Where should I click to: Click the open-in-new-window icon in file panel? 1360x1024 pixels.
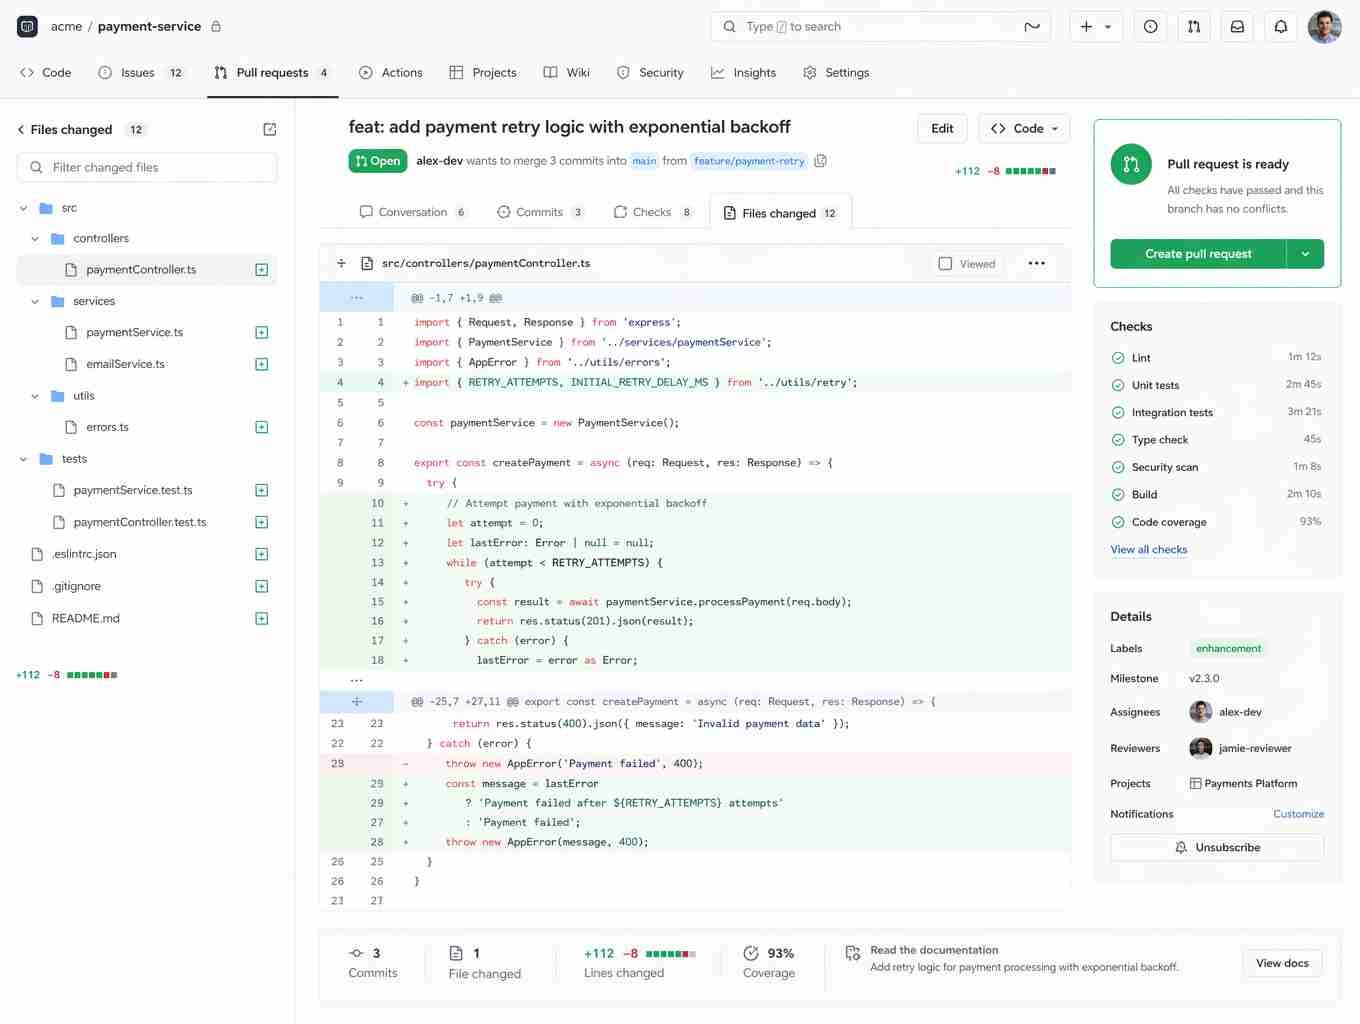(x=270, y=130)
